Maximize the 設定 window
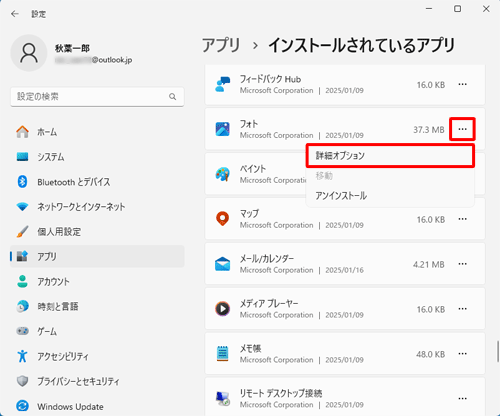500x416 pixels. (458, 9)
